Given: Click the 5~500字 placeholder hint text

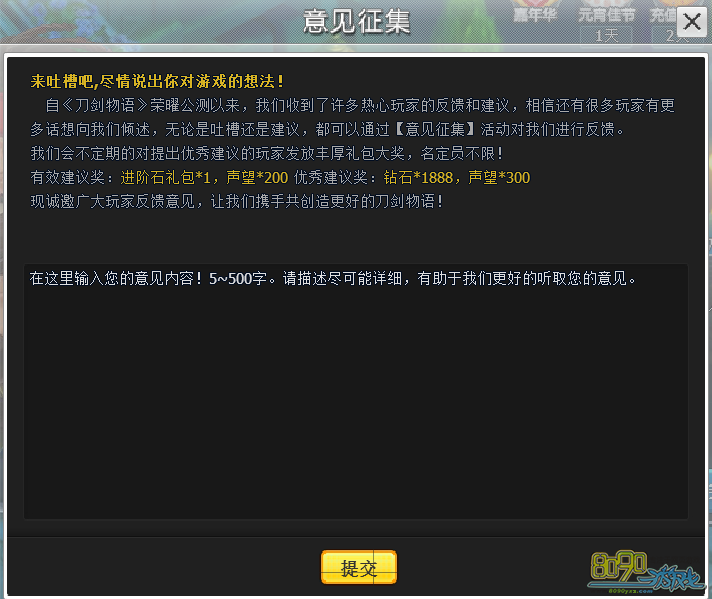Looking at the screenshot, I should (x=238, y=278).
